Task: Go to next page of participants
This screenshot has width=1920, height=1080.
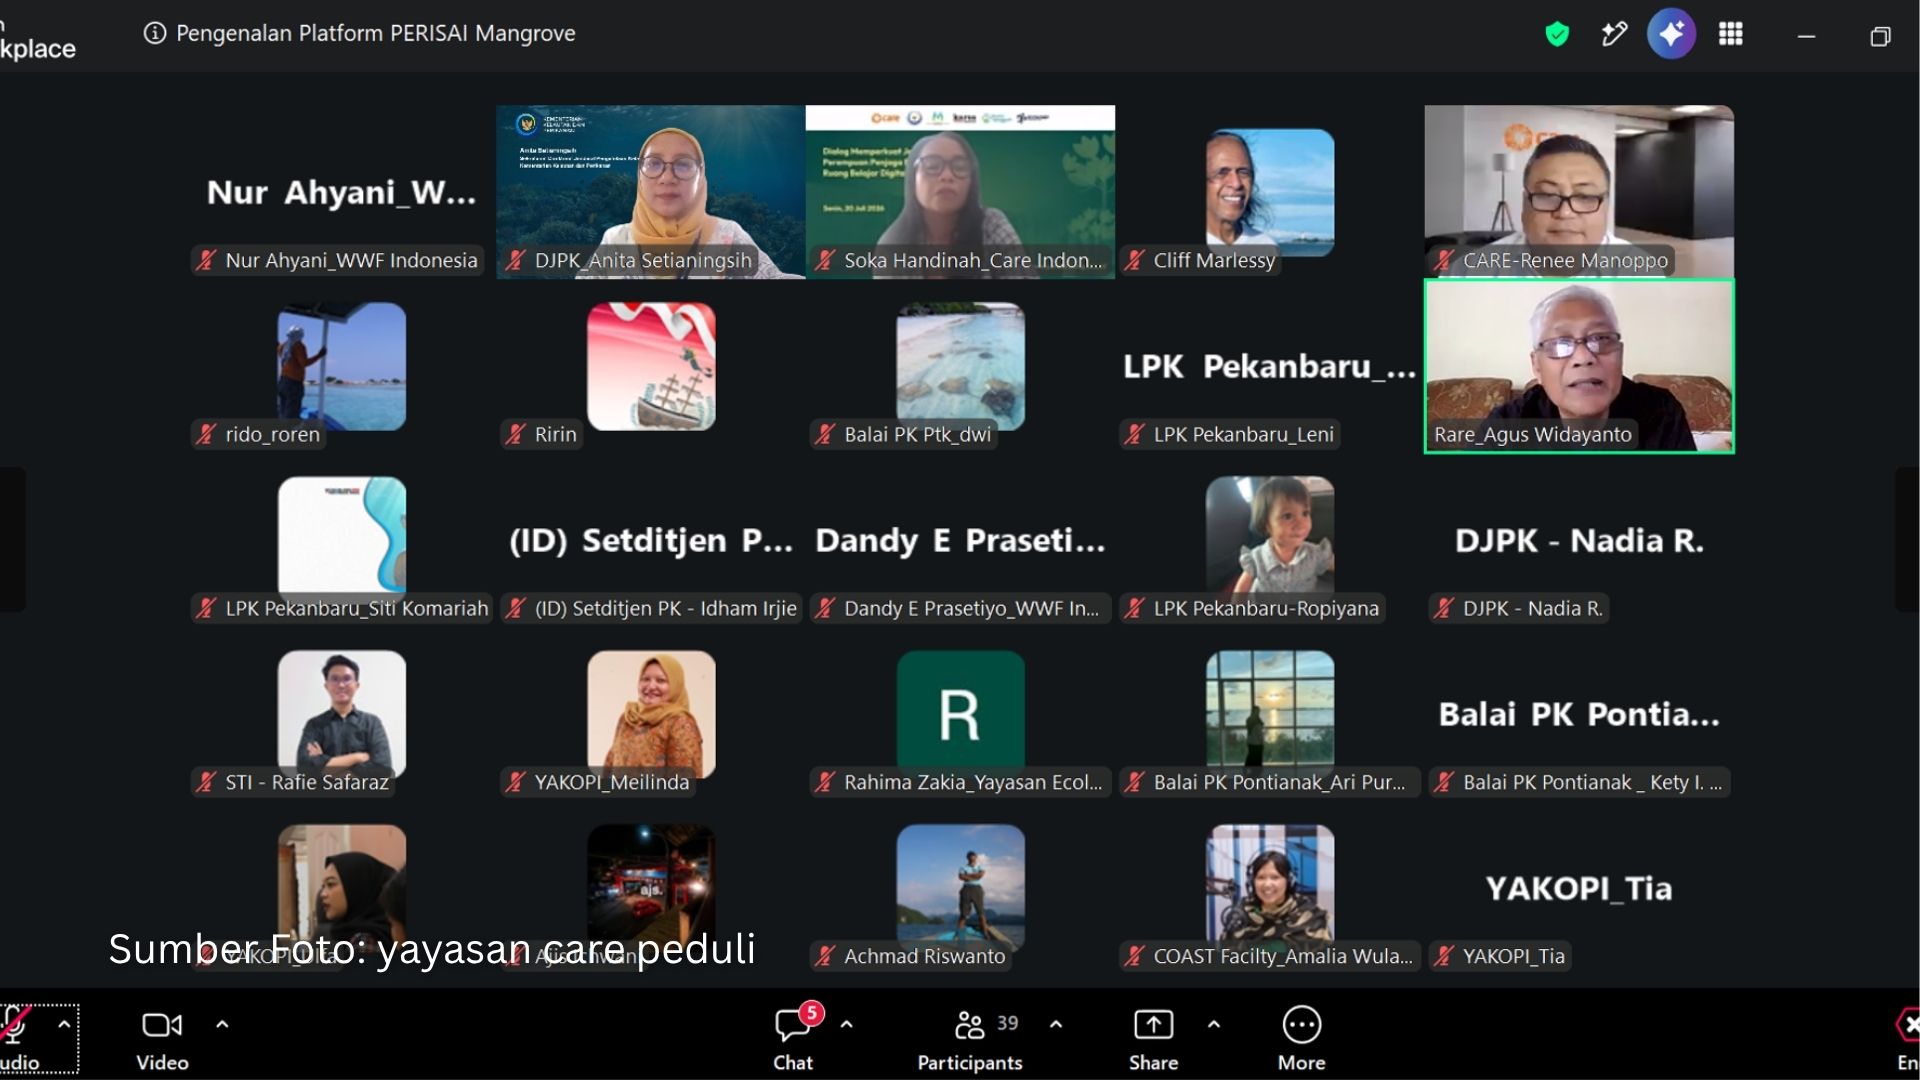Action: pyautogui.click(x=1907, y=539)
